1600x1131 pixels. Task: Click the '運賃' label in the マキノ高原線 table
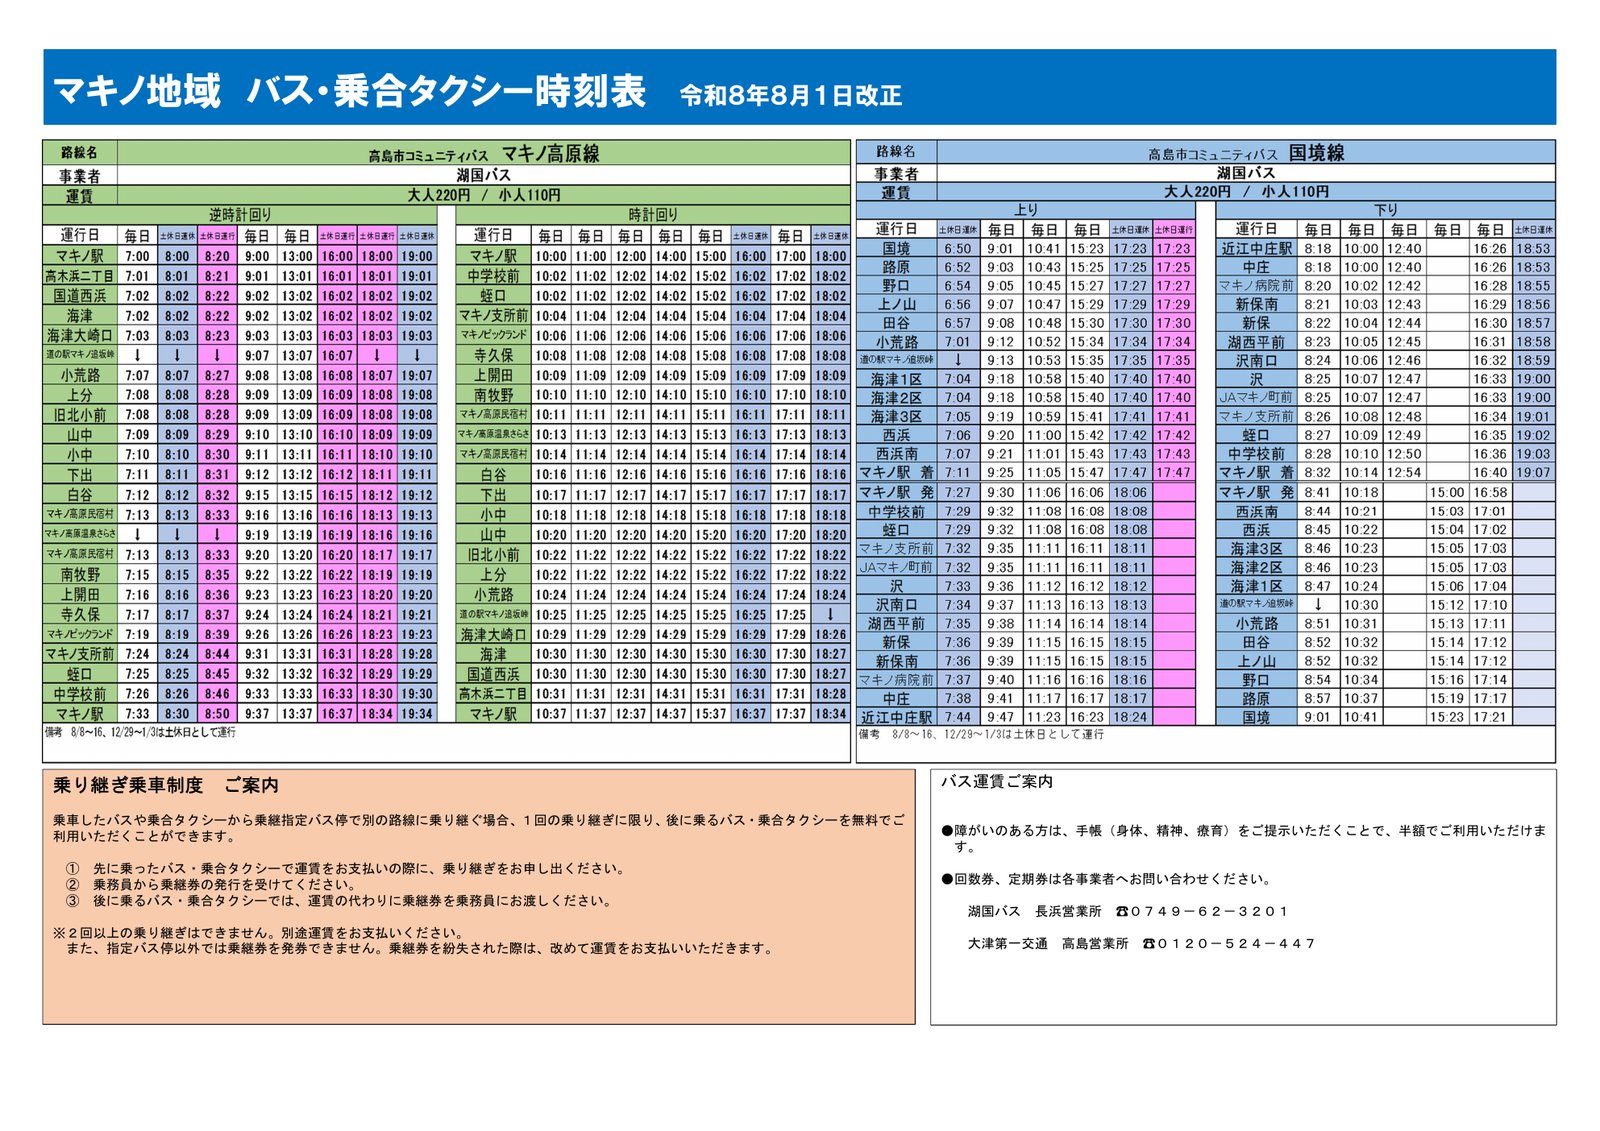pos(80,196)
